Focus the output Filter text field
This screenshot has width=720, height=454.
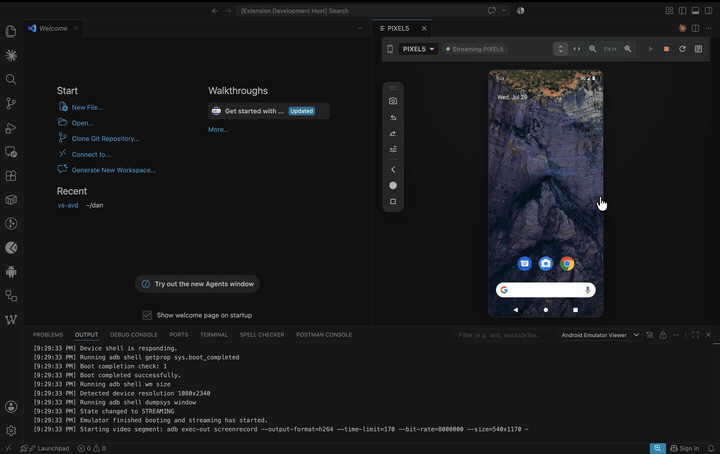point(504,335)
